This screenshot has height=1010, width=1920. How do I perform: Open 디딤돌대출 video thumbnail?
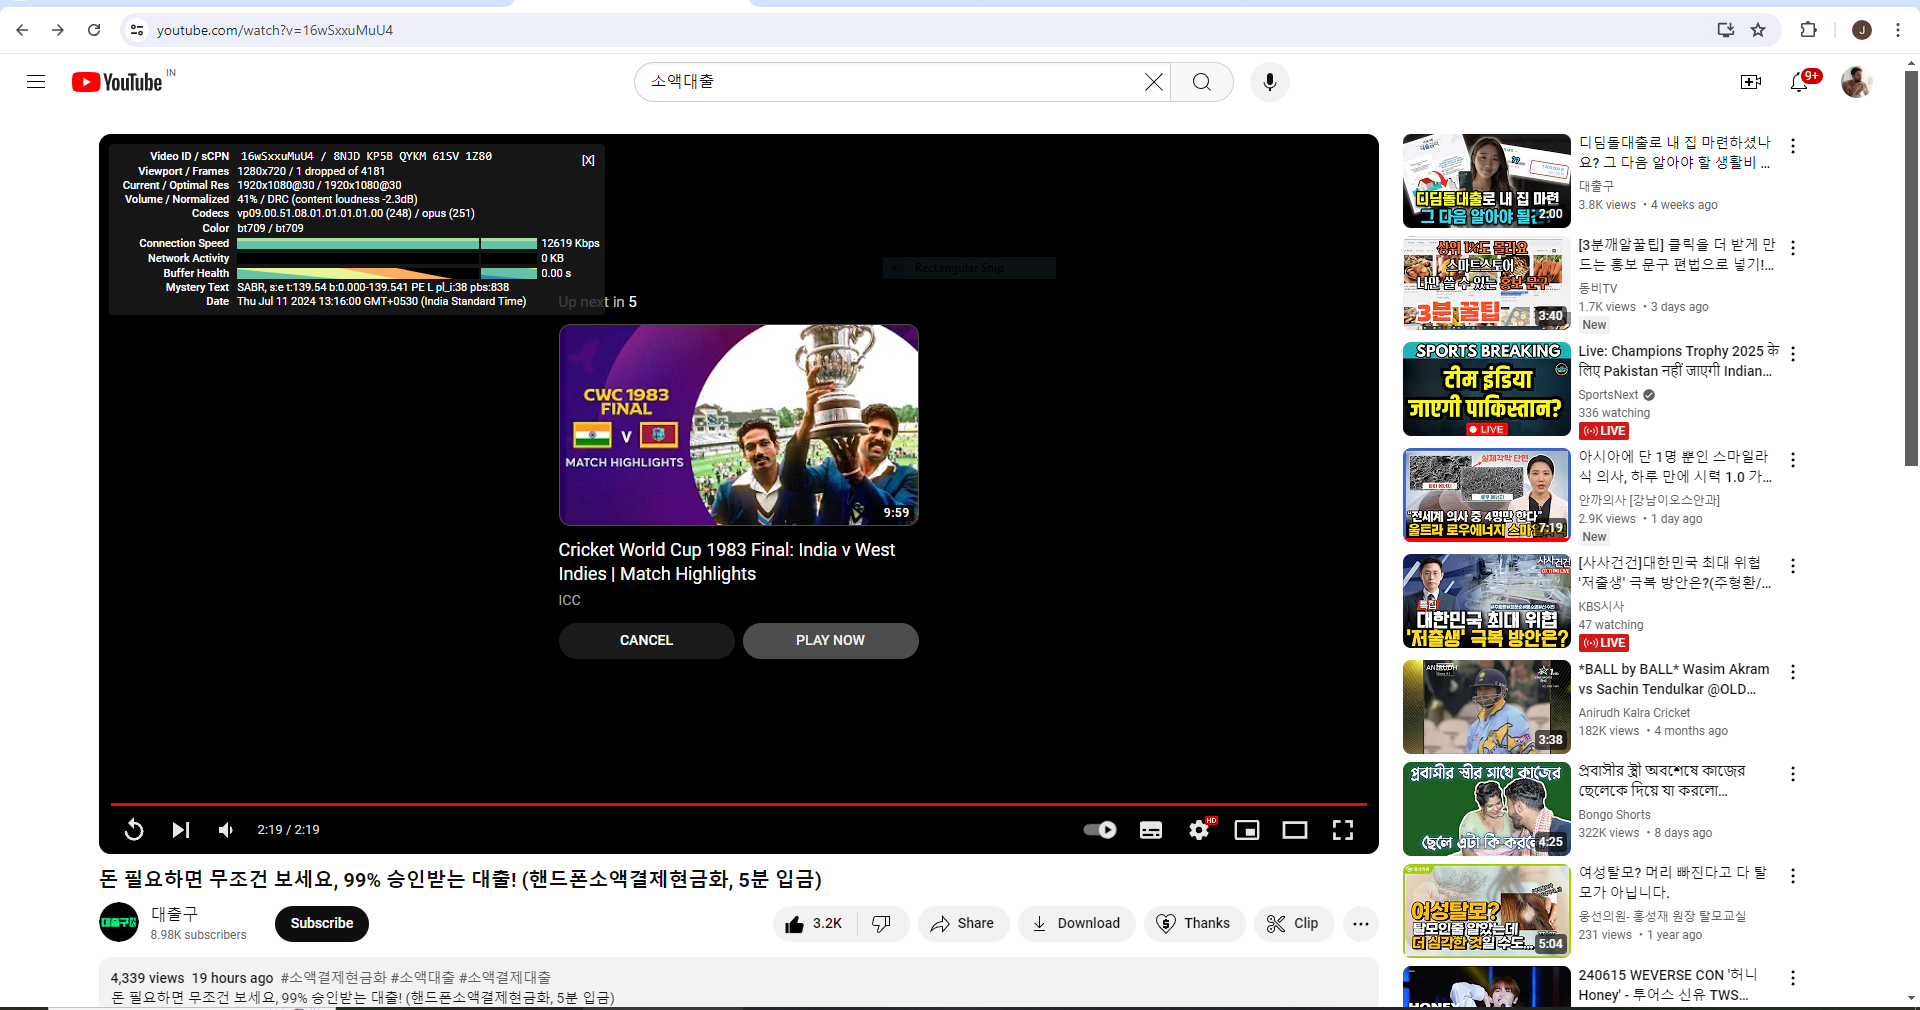(x=1487, y=181)
